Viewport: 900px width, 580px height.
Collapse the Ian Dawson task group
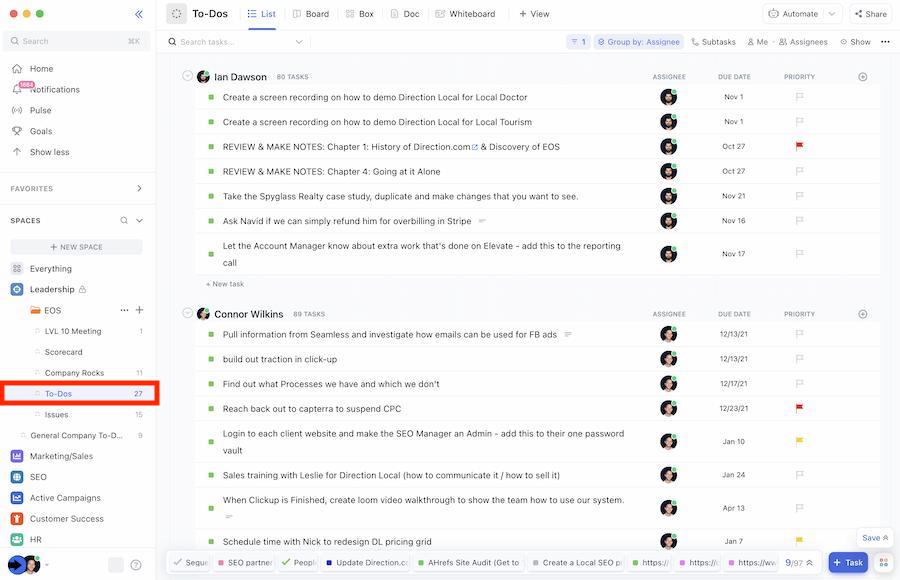186,74
